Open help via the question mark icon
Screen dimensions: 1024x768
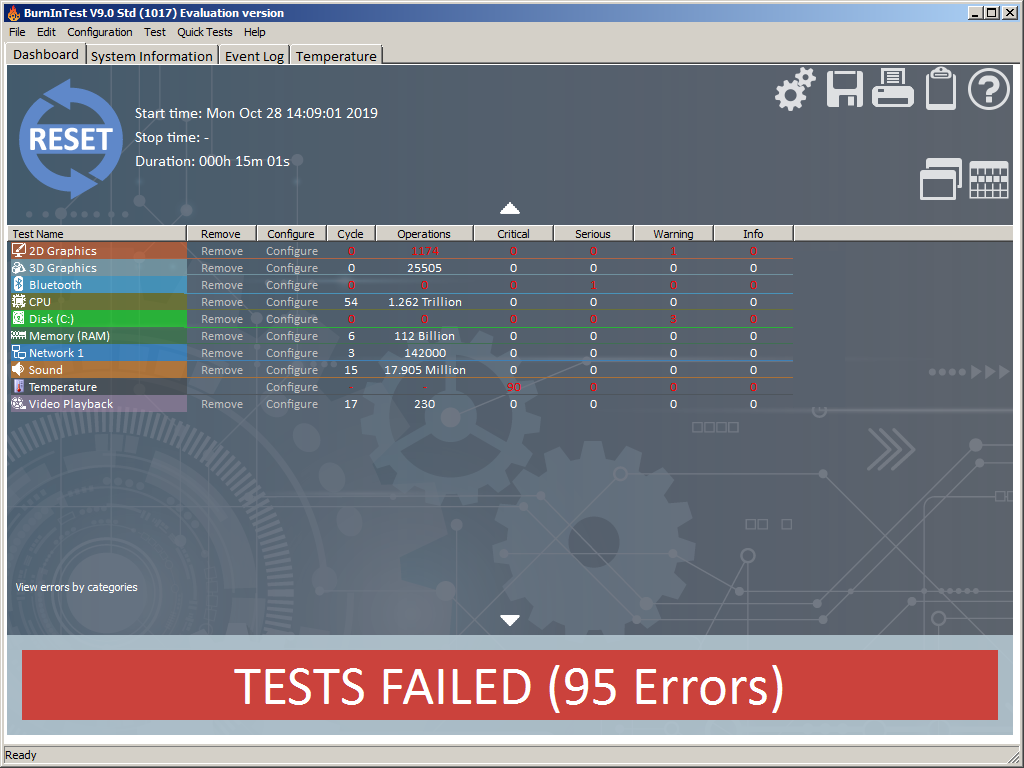point(989,89)
